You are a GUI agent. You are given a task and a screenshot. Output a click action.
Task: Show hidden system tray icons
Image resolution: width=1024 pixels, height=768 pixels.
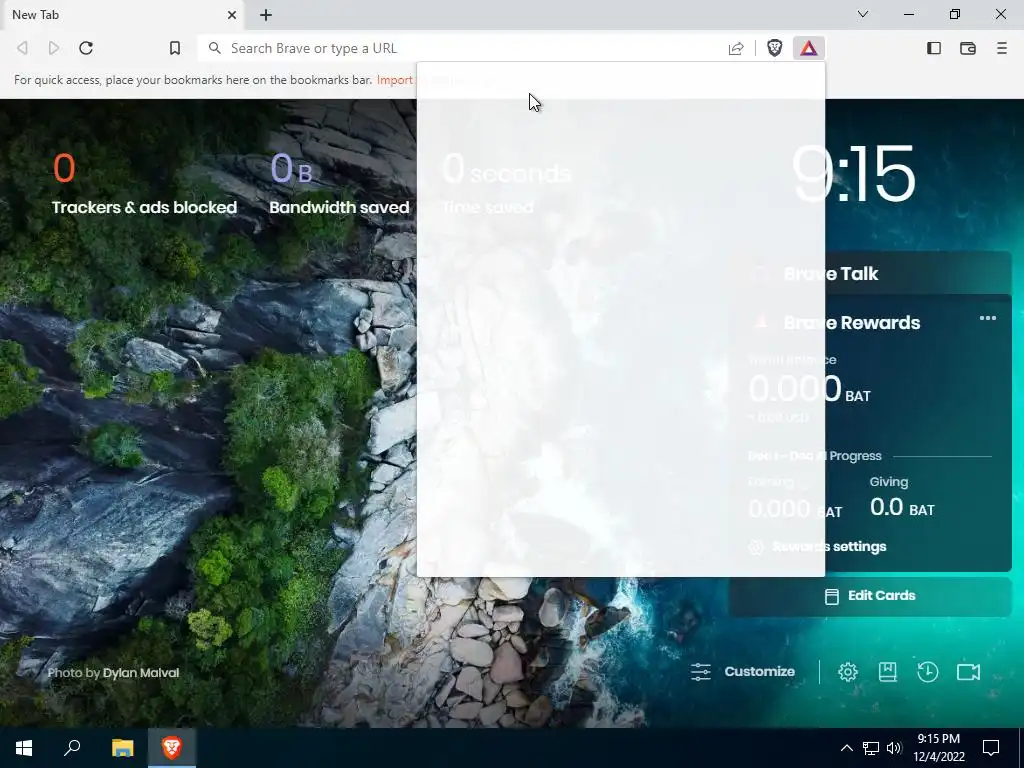(846, 748)
